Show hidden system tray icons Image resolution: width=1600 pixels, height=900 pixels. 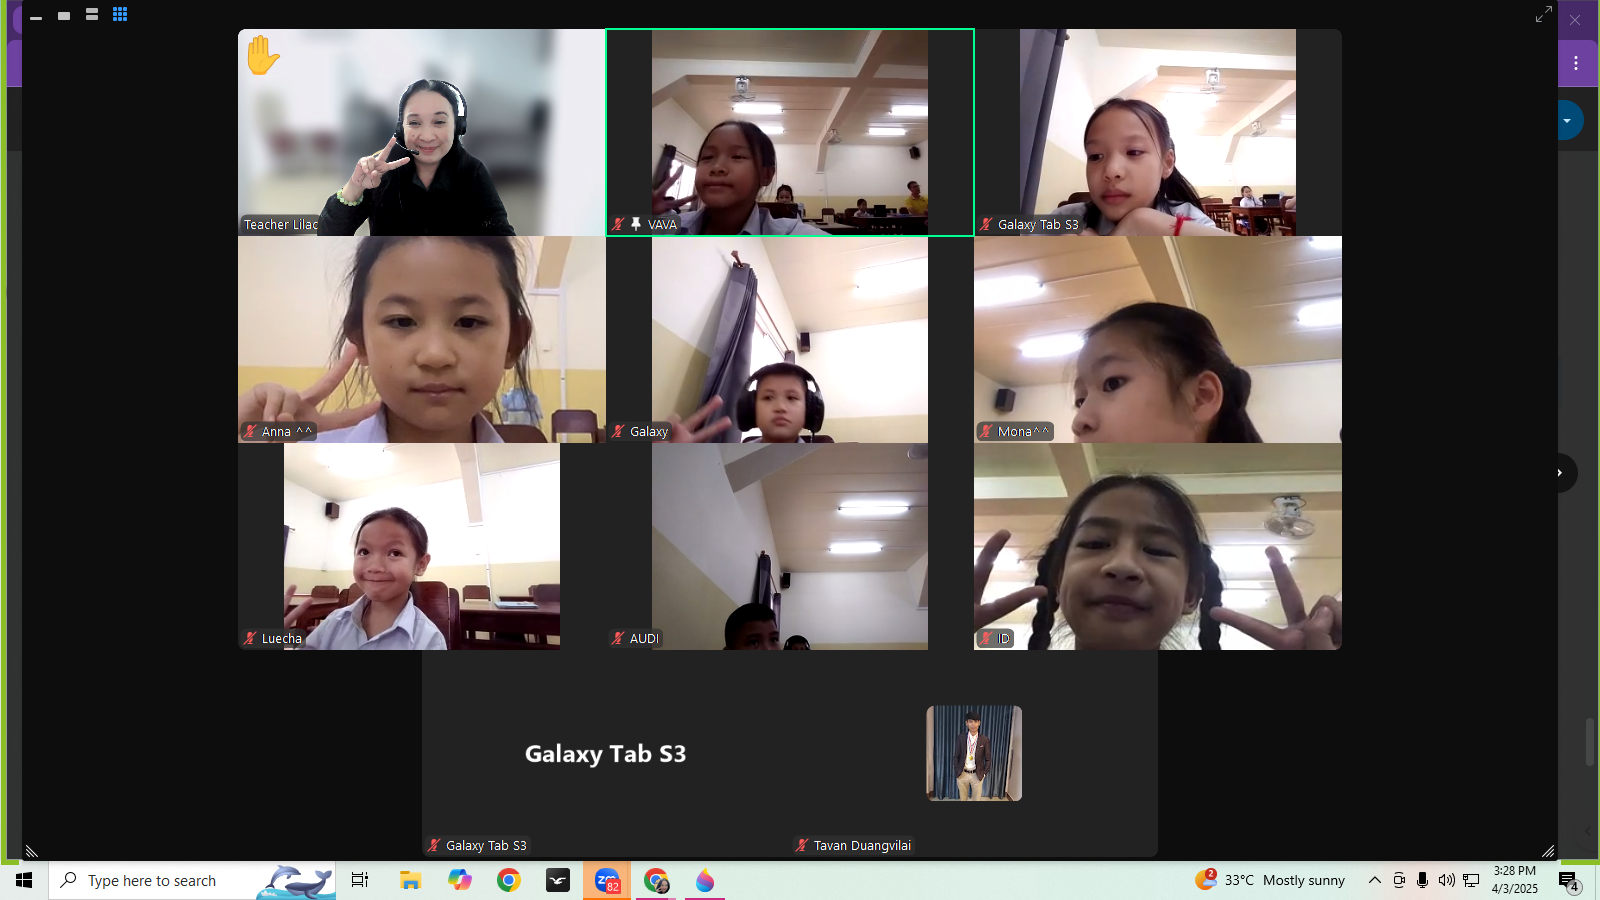tap(1375, 880)
